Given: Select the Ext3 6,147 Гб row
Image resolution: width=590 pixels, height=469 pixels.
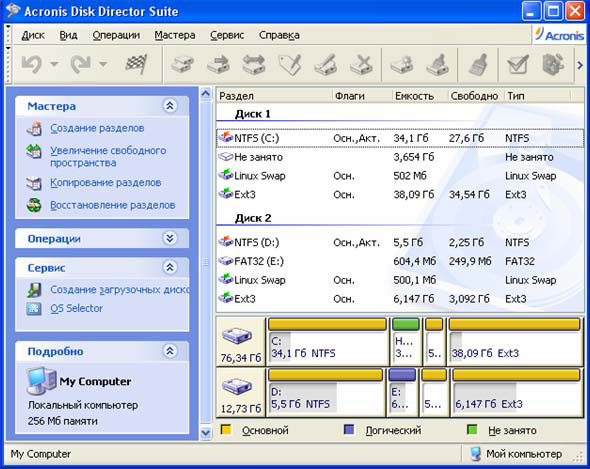Looking at the screenshot, I should [400, 299].
